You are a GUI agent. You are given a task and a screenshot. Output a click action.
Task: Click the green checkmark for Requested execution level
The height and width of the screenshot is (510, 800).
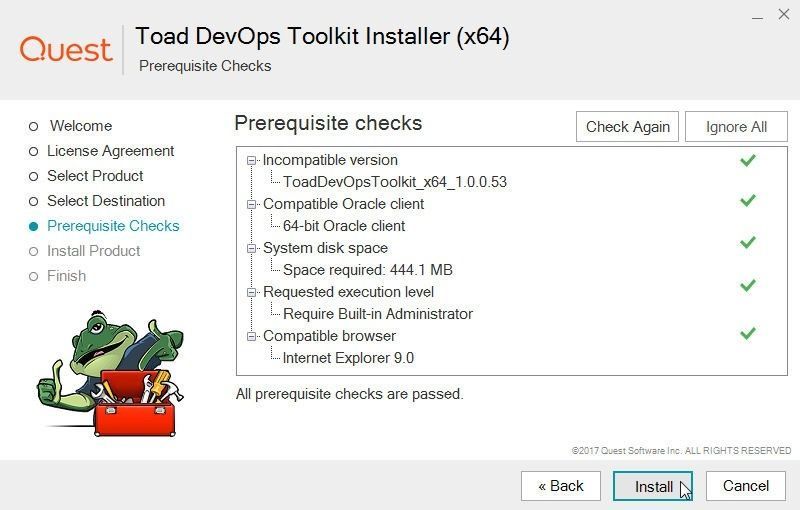pos(747,285)
